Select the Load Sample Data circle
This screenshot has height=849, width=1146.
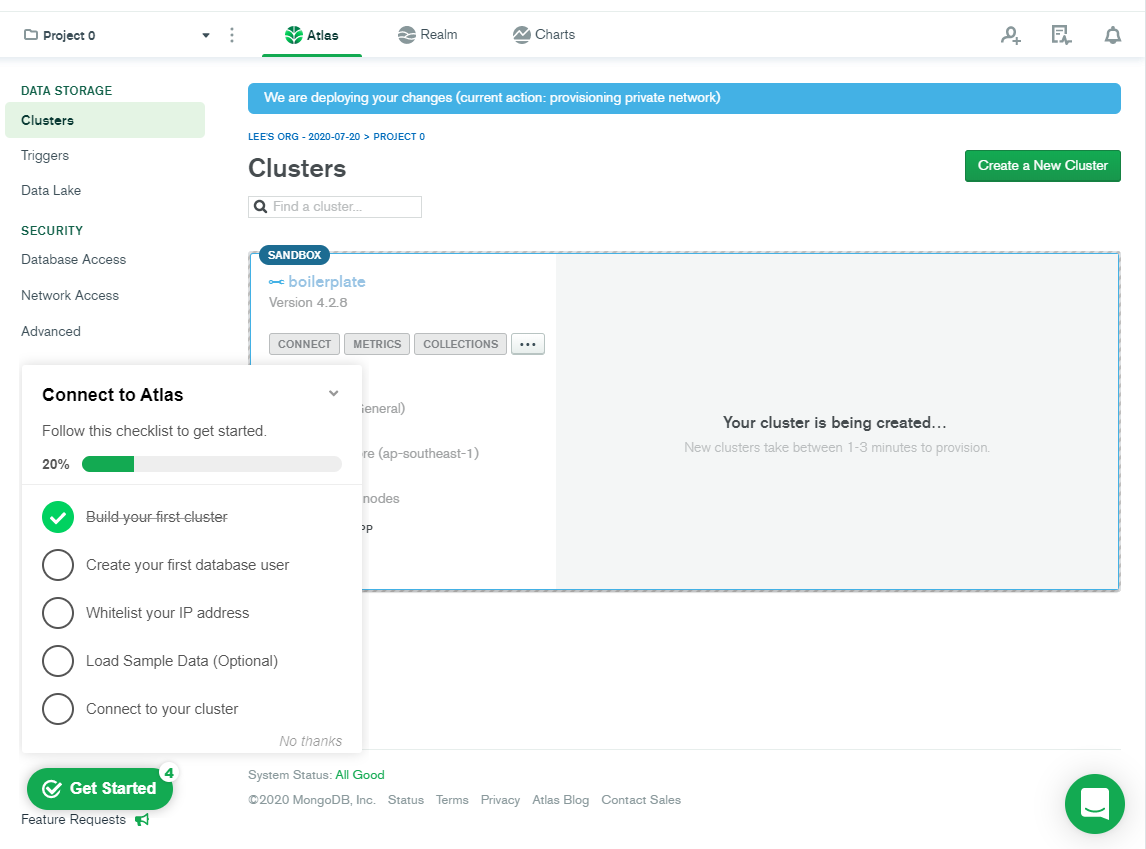58,661
